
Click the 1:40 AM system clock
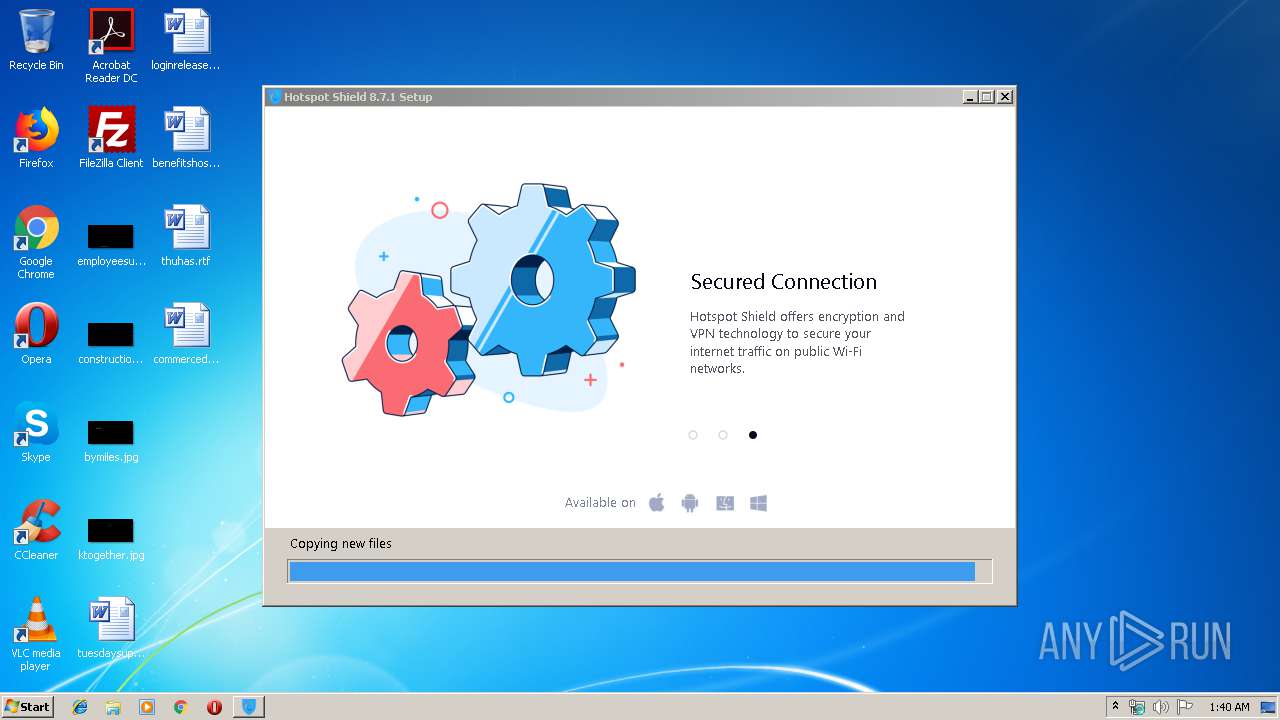tap(1229, 707)
